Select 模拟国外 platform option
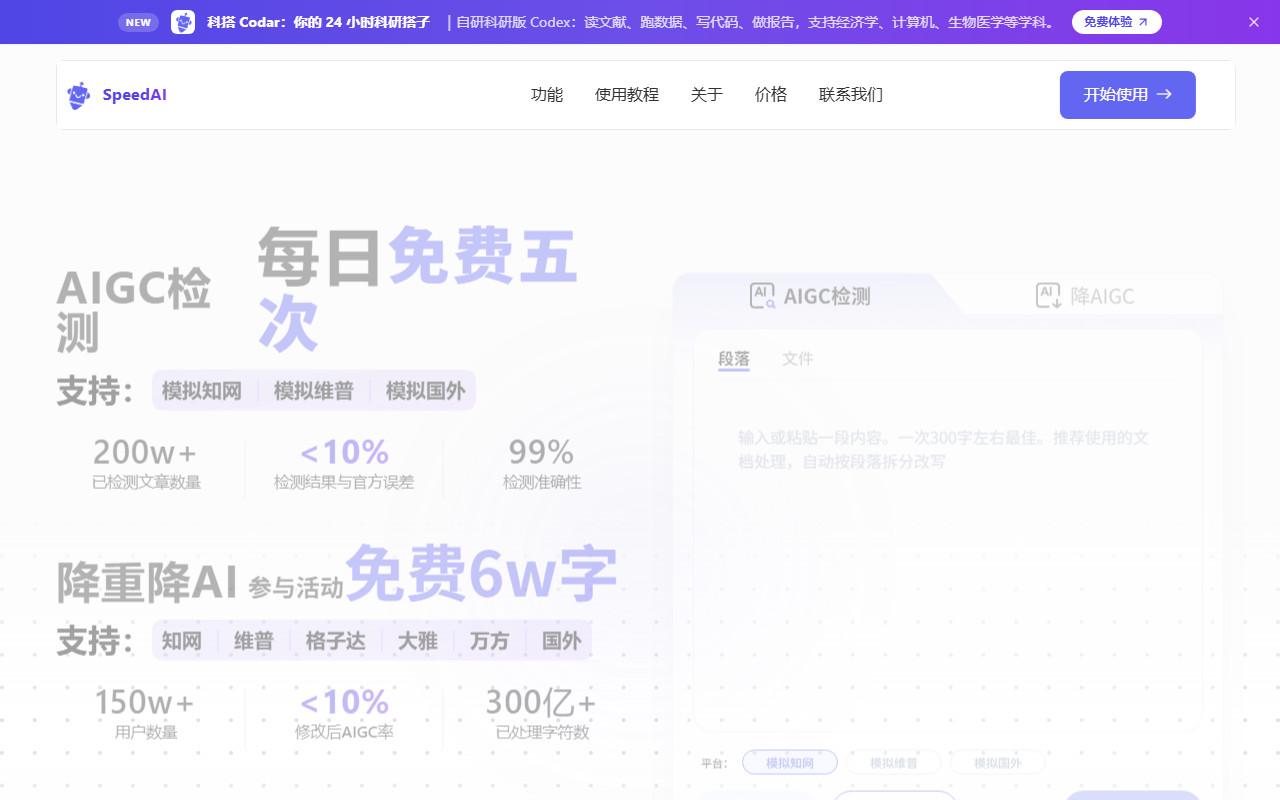 998,763
